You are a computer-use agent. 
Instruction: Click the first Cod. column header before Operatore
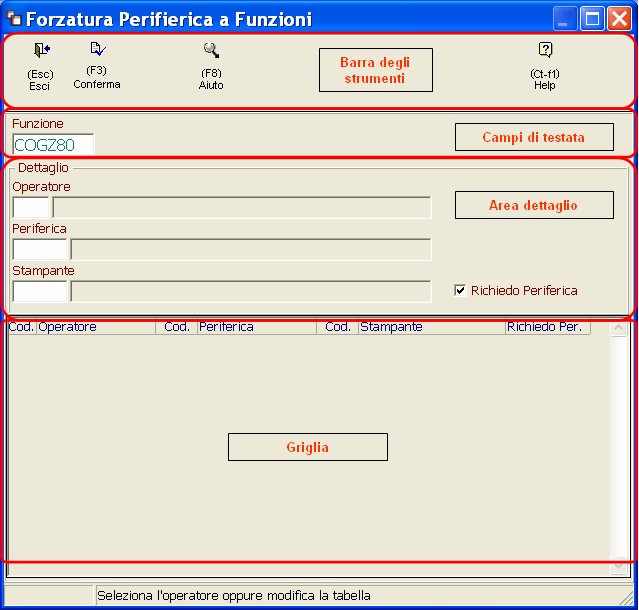click(x=22, y=327)
